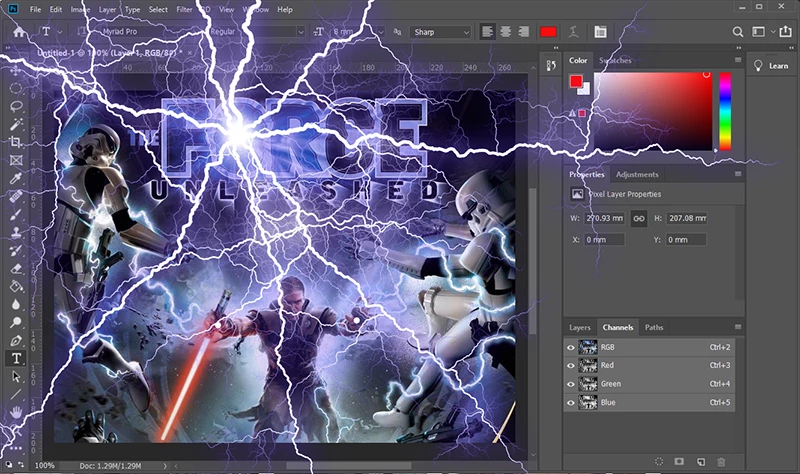Open the Color panel flyout menu
This screenshot has height=474, width=800.
(738, 60)
